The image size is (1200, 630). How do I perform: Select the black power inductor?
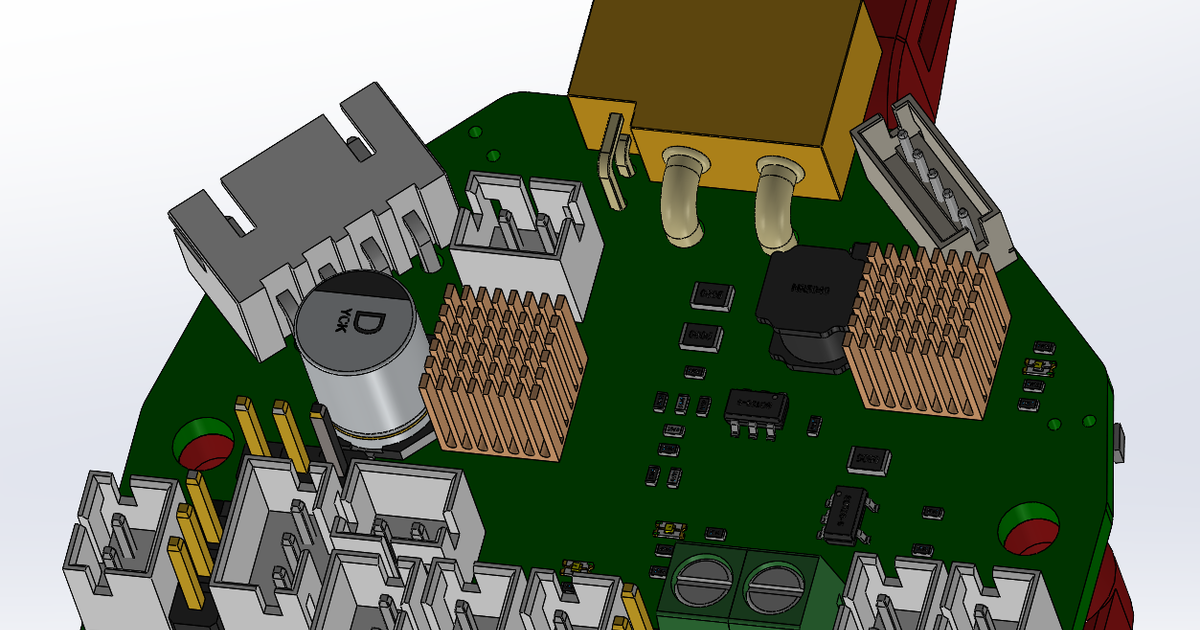[x=808, y=309]
